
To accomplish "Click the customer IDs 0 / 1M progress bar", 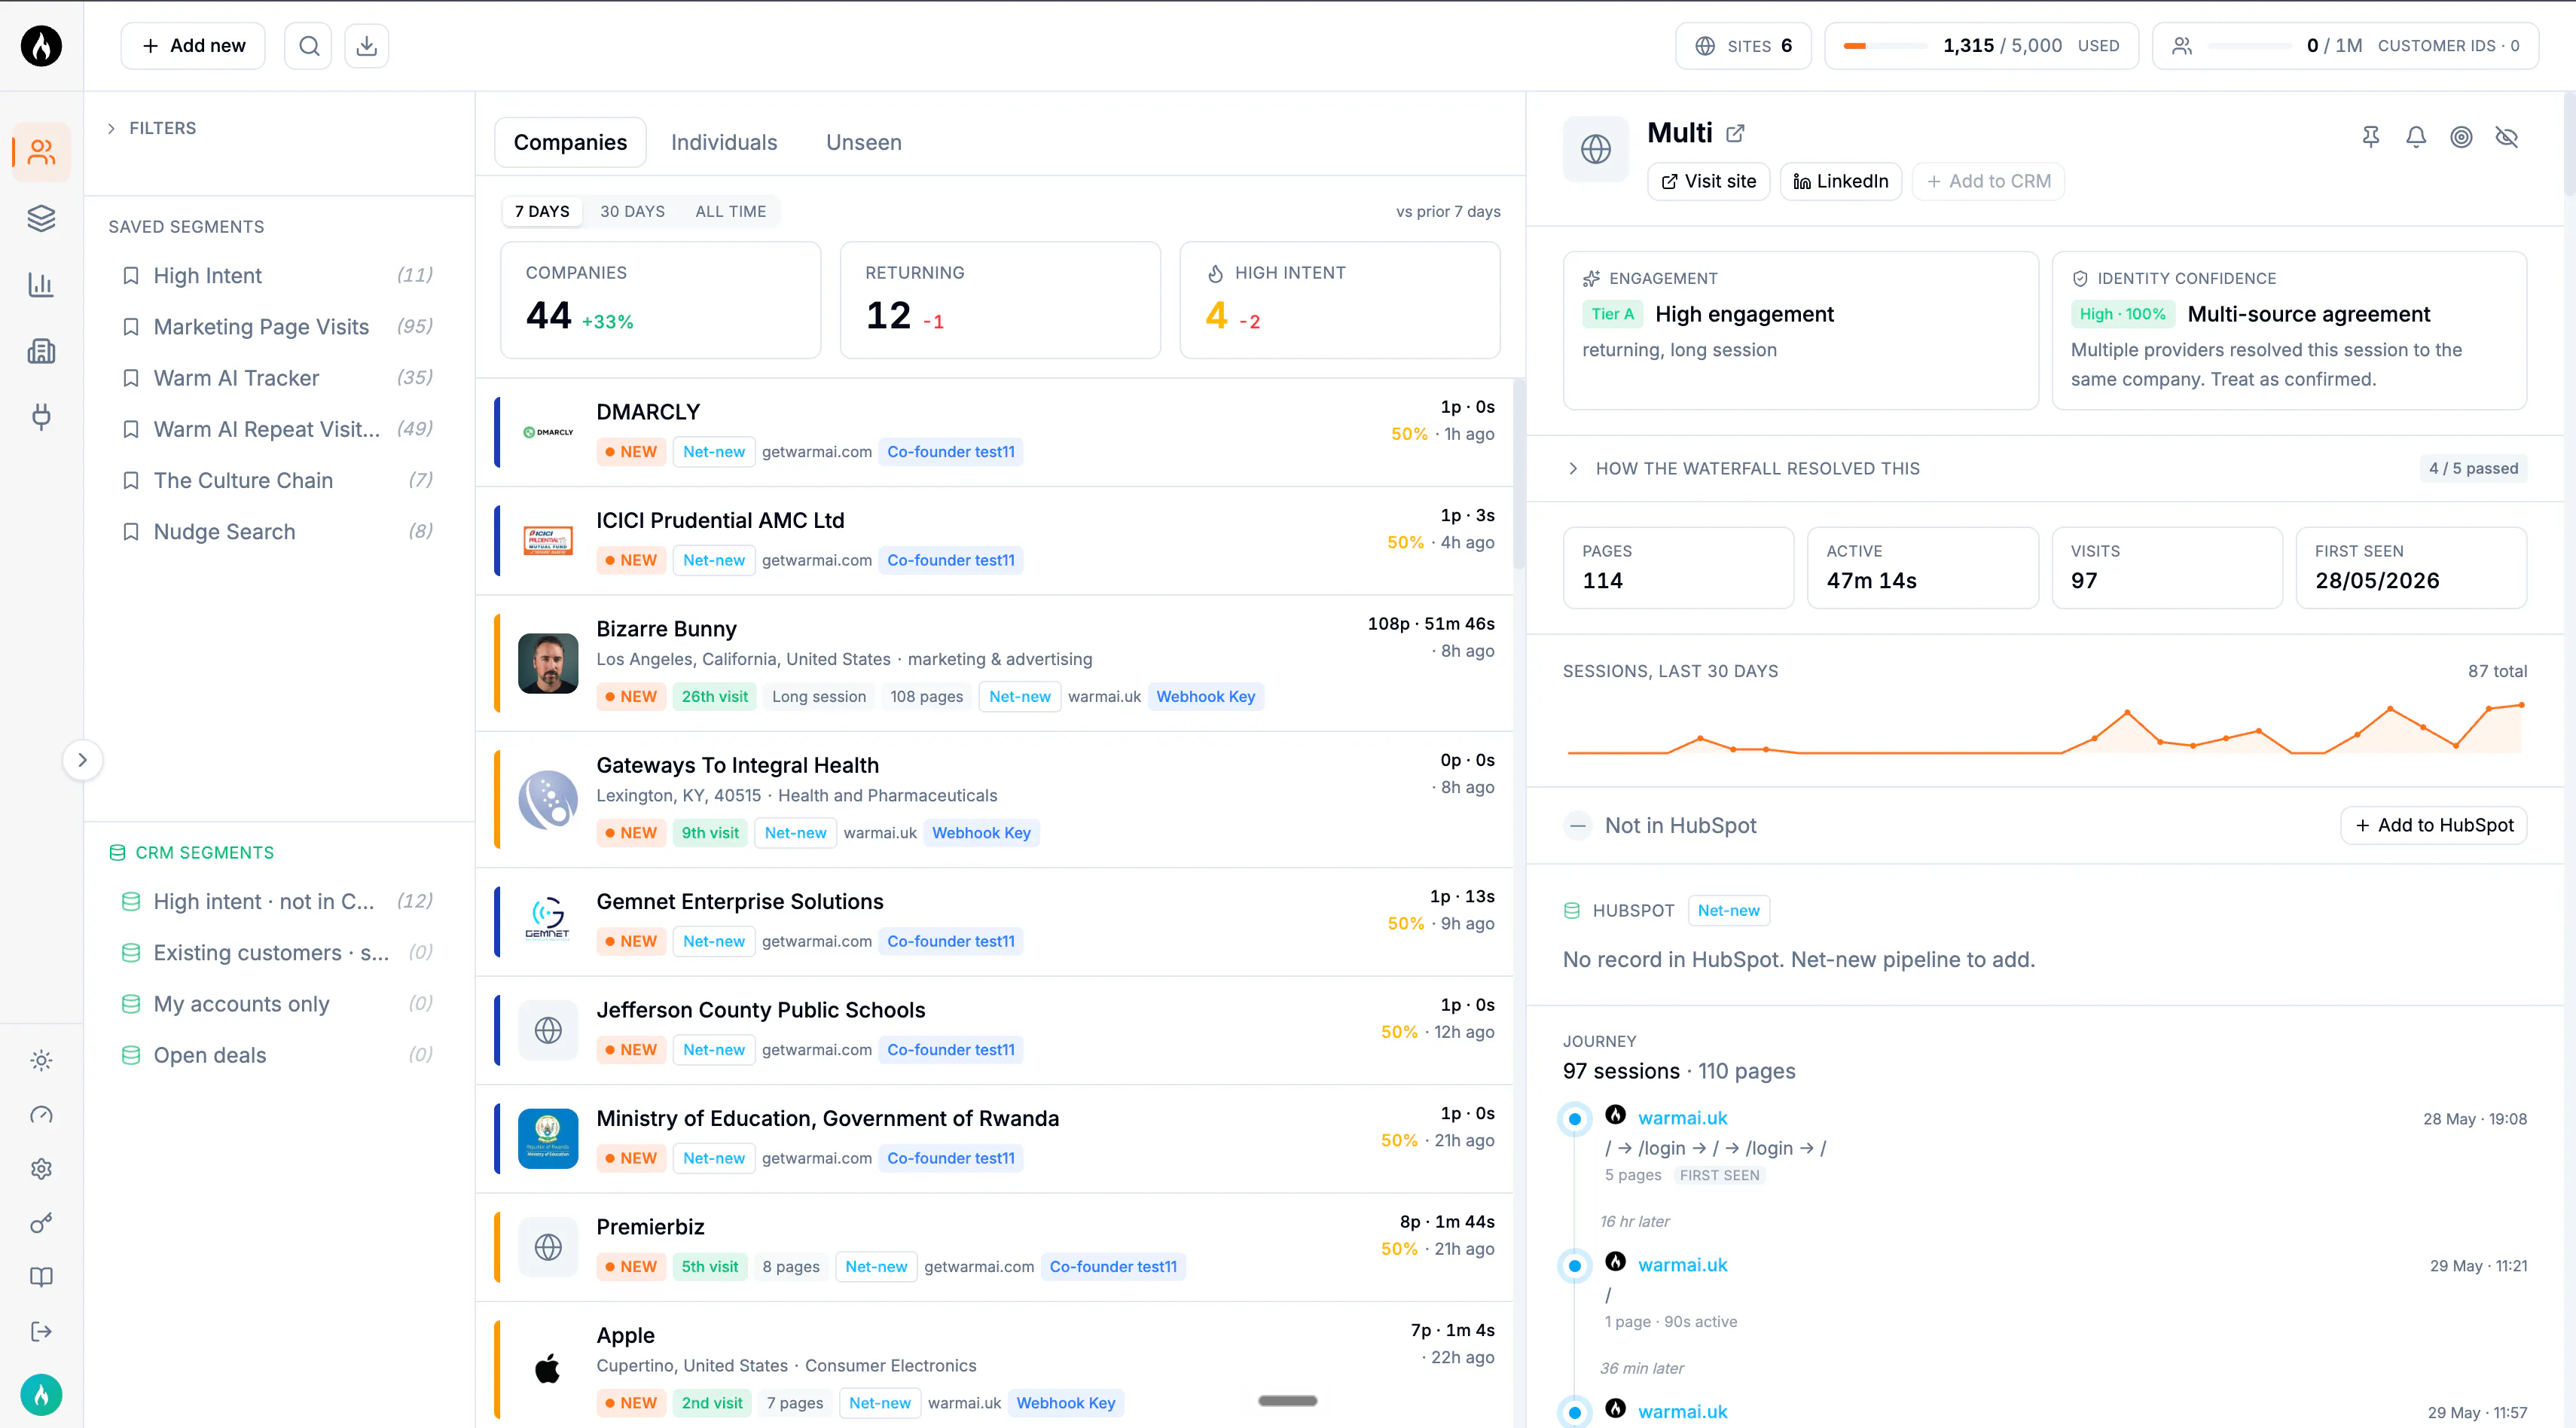I will (x=2250, y=46).
